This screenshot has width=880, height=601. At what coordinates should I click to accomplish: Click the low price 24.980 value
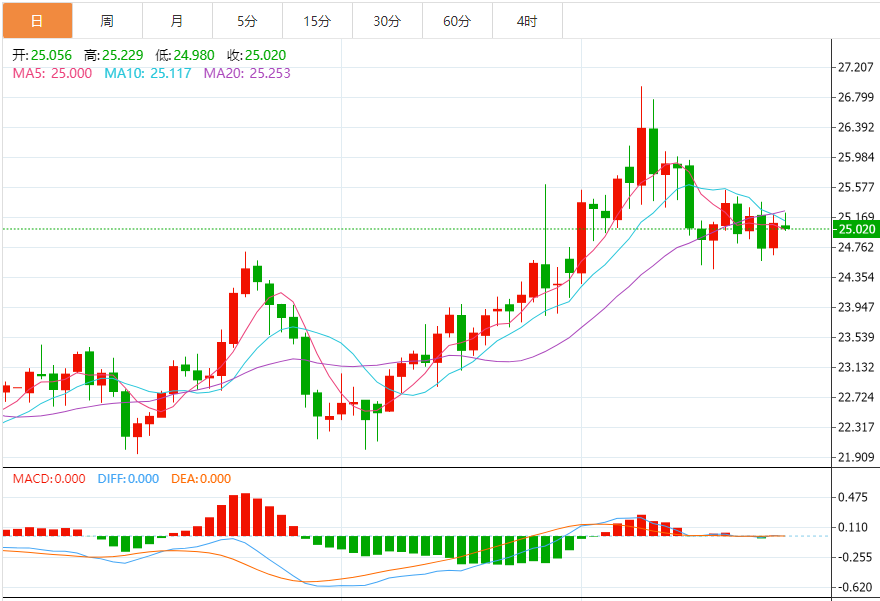[194, 55]
